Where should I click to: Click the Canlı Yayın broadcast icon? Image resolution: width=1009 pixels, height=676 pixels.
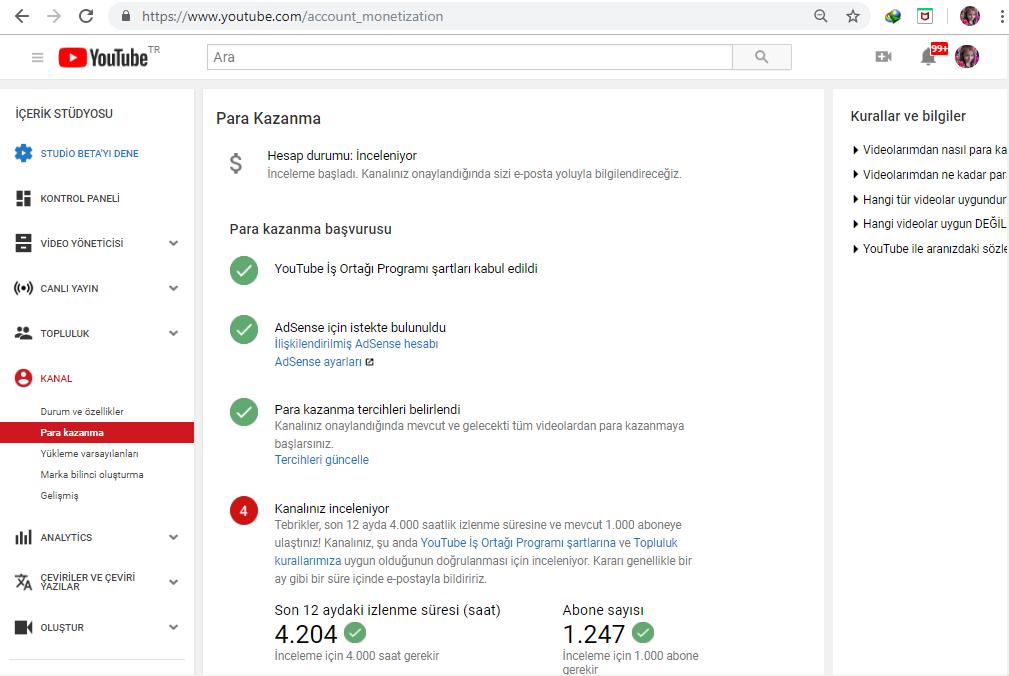coord(23,288)
